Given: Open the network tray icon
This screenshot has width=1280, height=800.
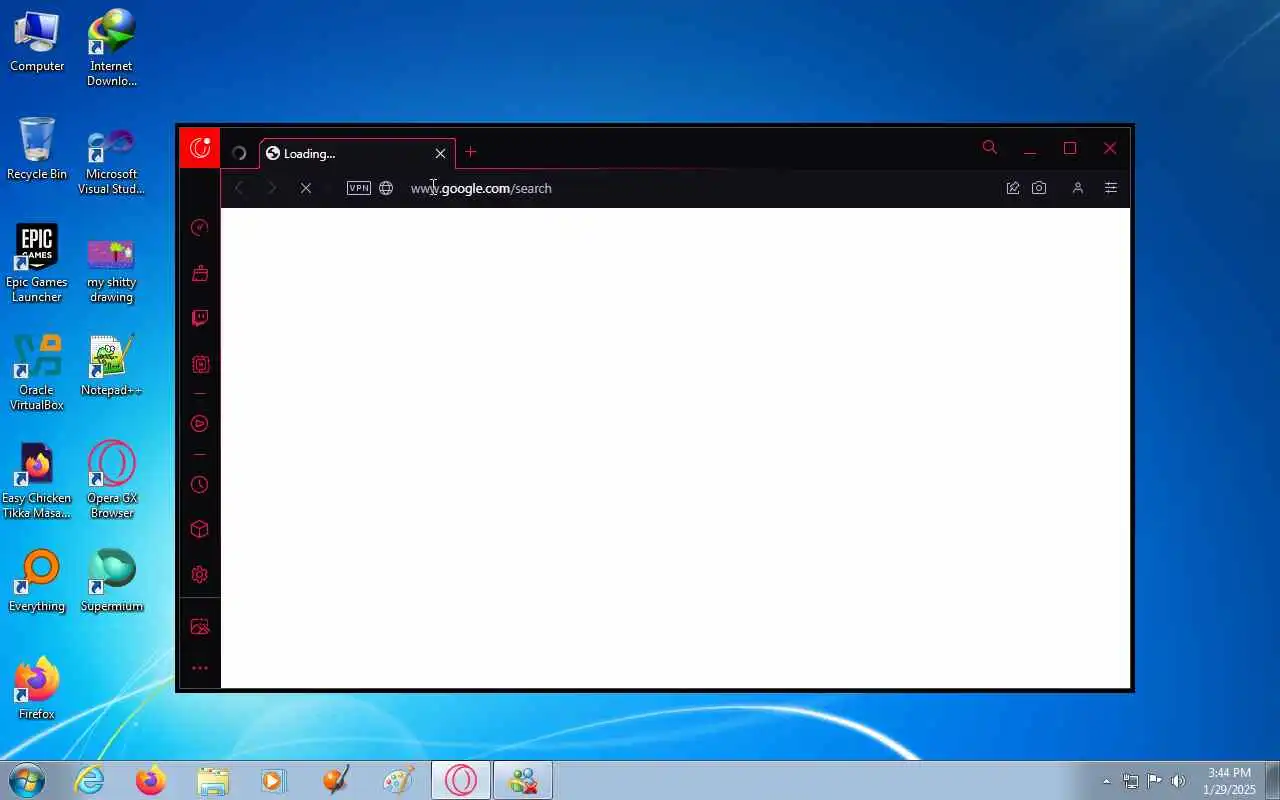Looking at the screenshot, I should (x=1130, y=781).
